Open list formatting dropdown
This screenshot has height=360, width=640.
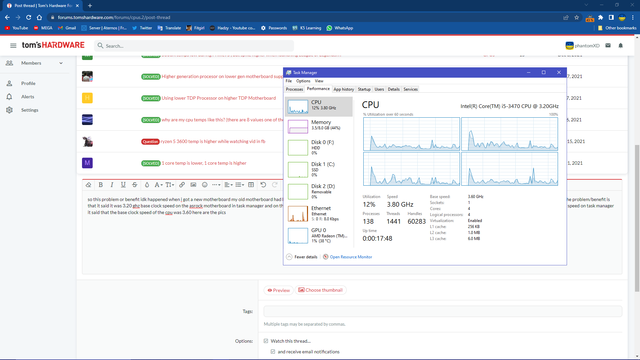240,185
